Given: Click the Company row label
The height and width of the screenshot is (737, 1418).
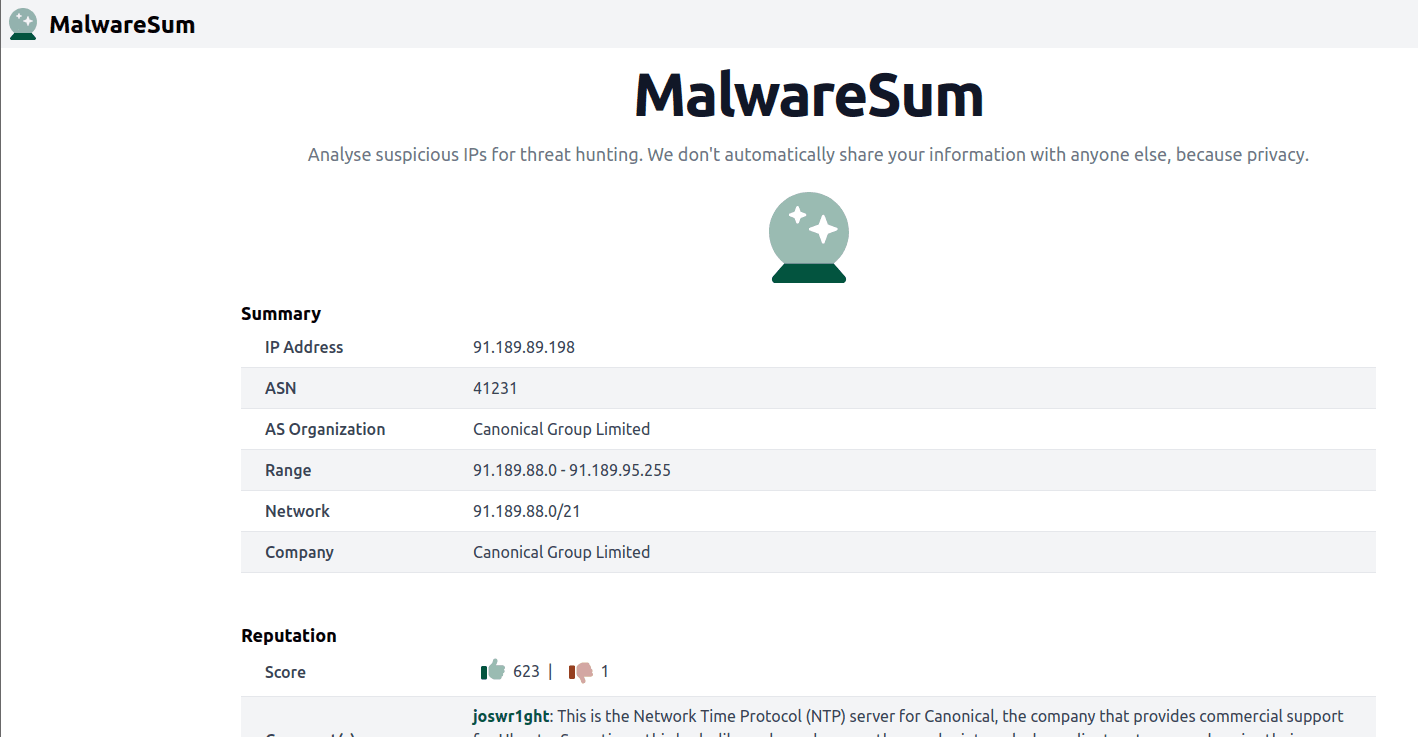Looking at the screenshot, I should pyautogui.click(x=299, y=552).
